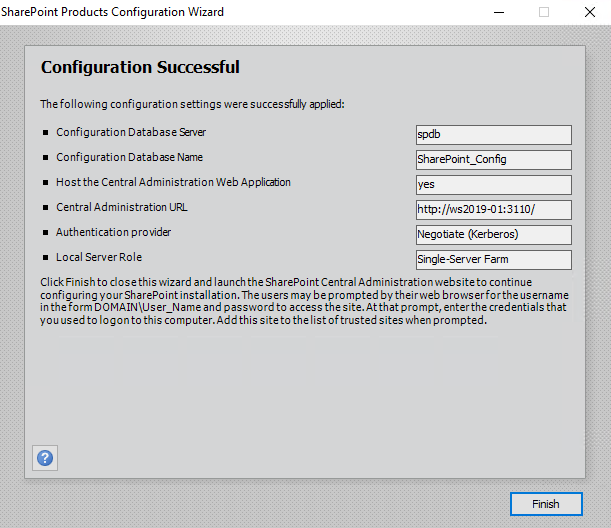Click the Configuration Database Server label

pos(131,132)
